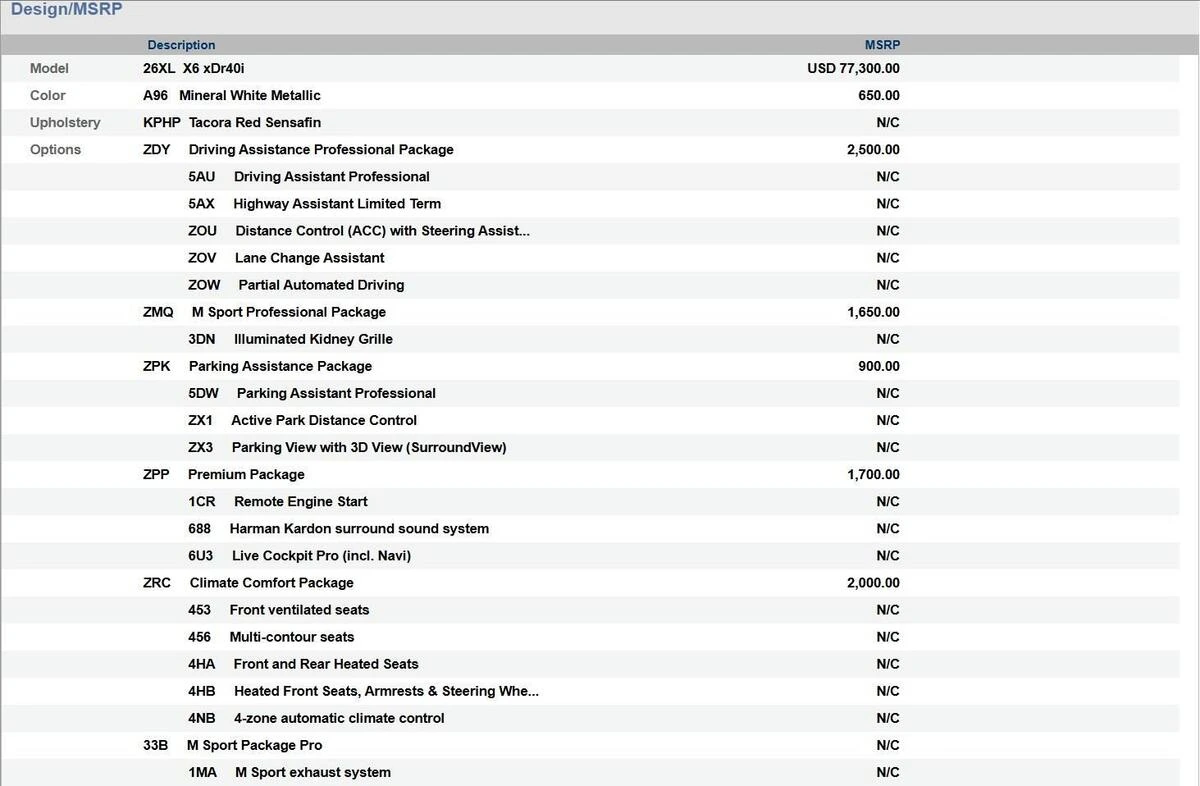This screenshot has width=1200, height=786.
Task: Click the truncated Distance Control (ACC) entry
Action: tap(382, 230)
